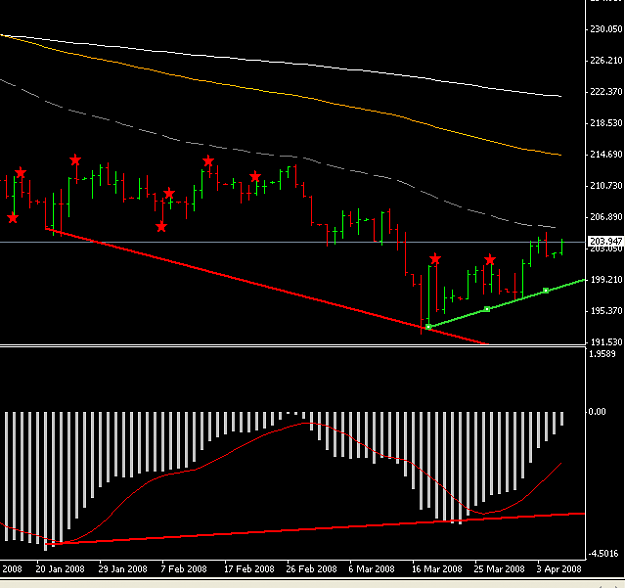Click the 25 Mar 2008 time axis label
This screenshot has width=625, height=588.
[x=499, y=569]
